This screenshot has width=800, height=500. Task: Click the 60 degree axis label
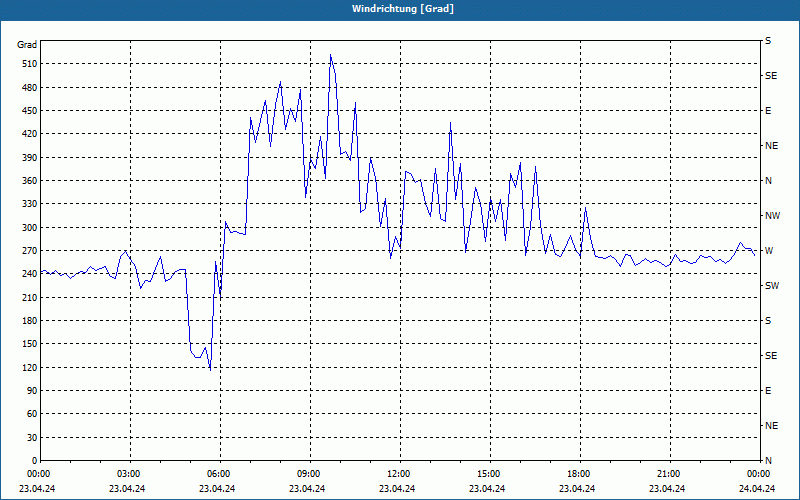point(31,414)
